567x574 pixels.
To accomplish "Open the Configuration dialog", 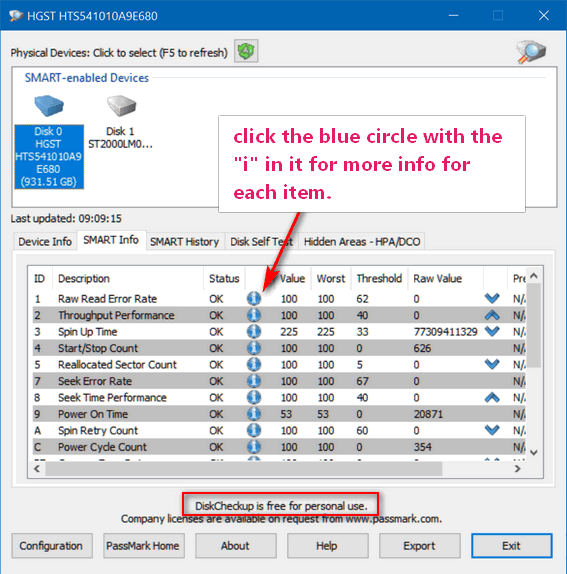I will pos(52,546).
